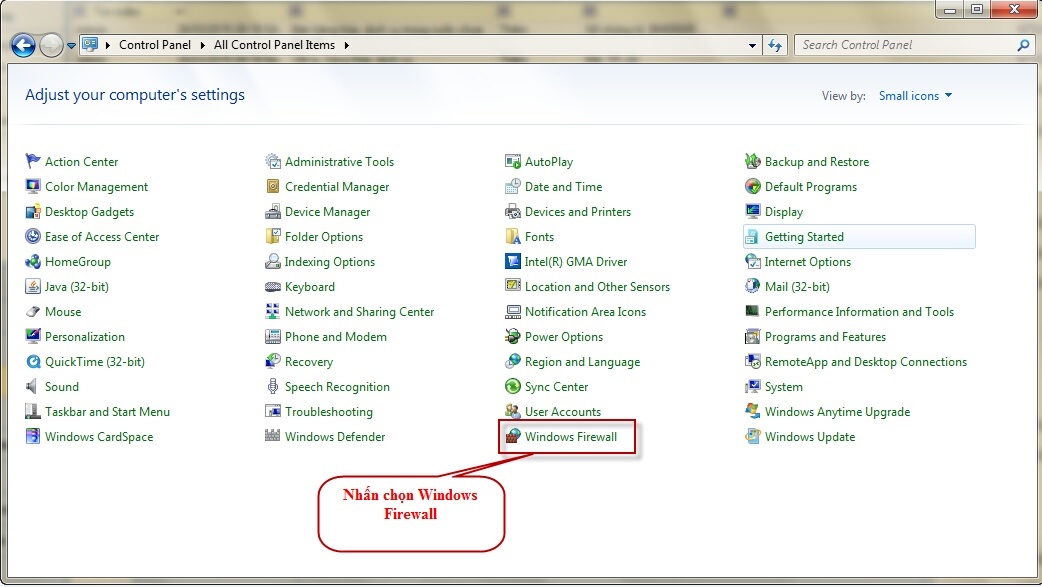
Task: Click the HomeGroup icon
Action: tap(33, 261)
